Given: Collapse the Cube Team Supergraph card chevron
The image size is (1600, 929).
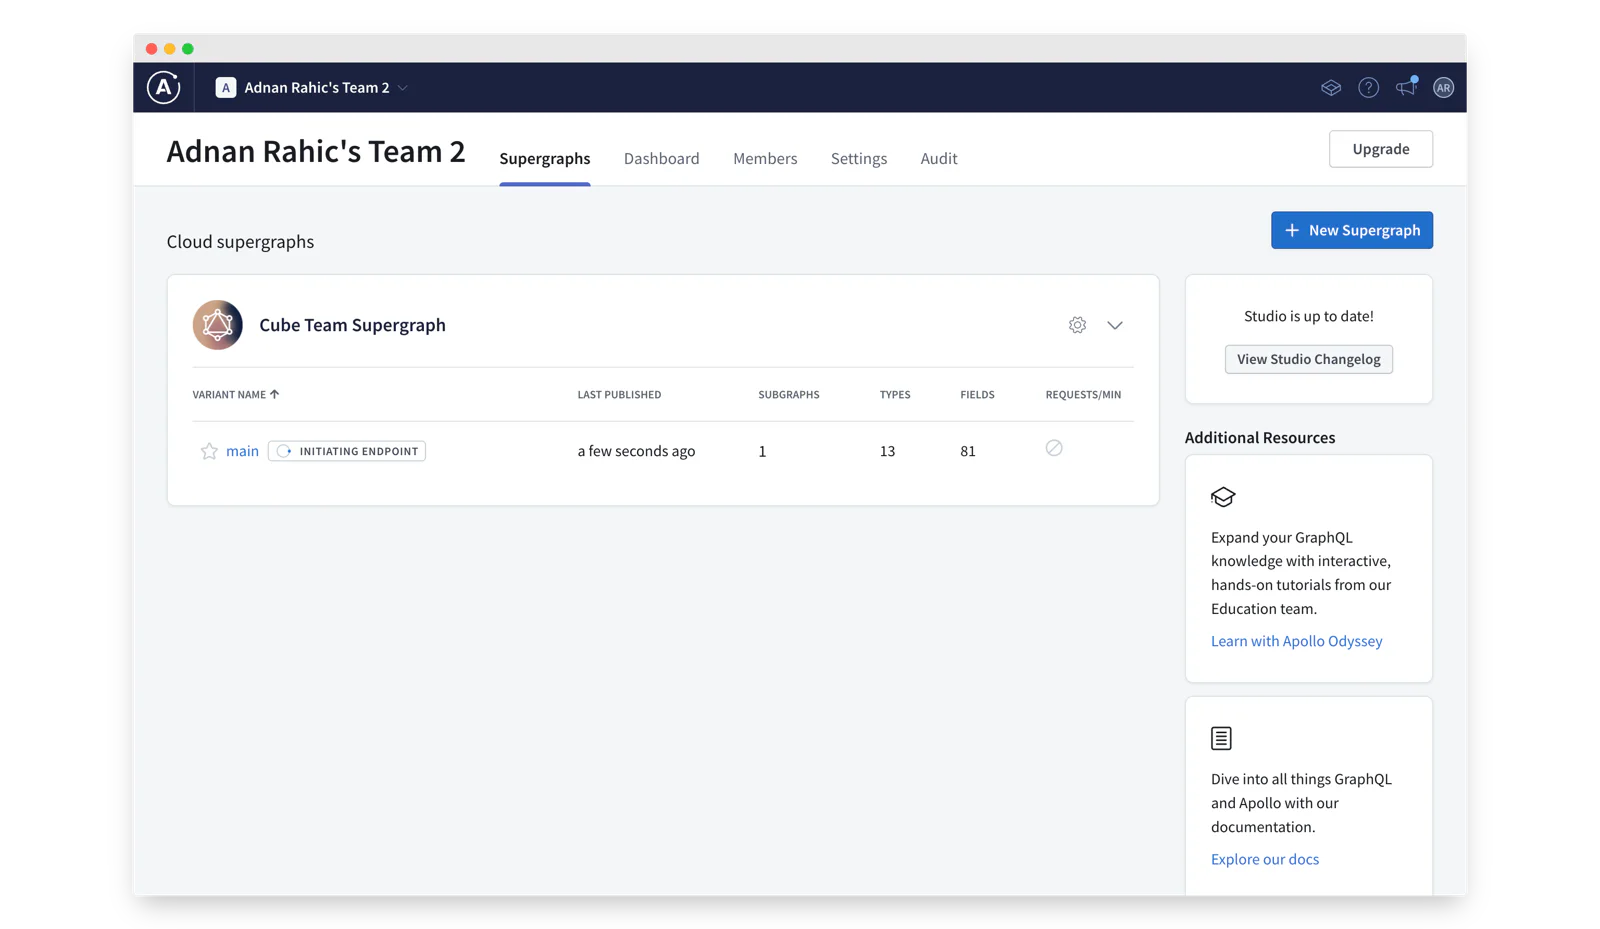Looking at the screenshot, I should click(1115, 325).
